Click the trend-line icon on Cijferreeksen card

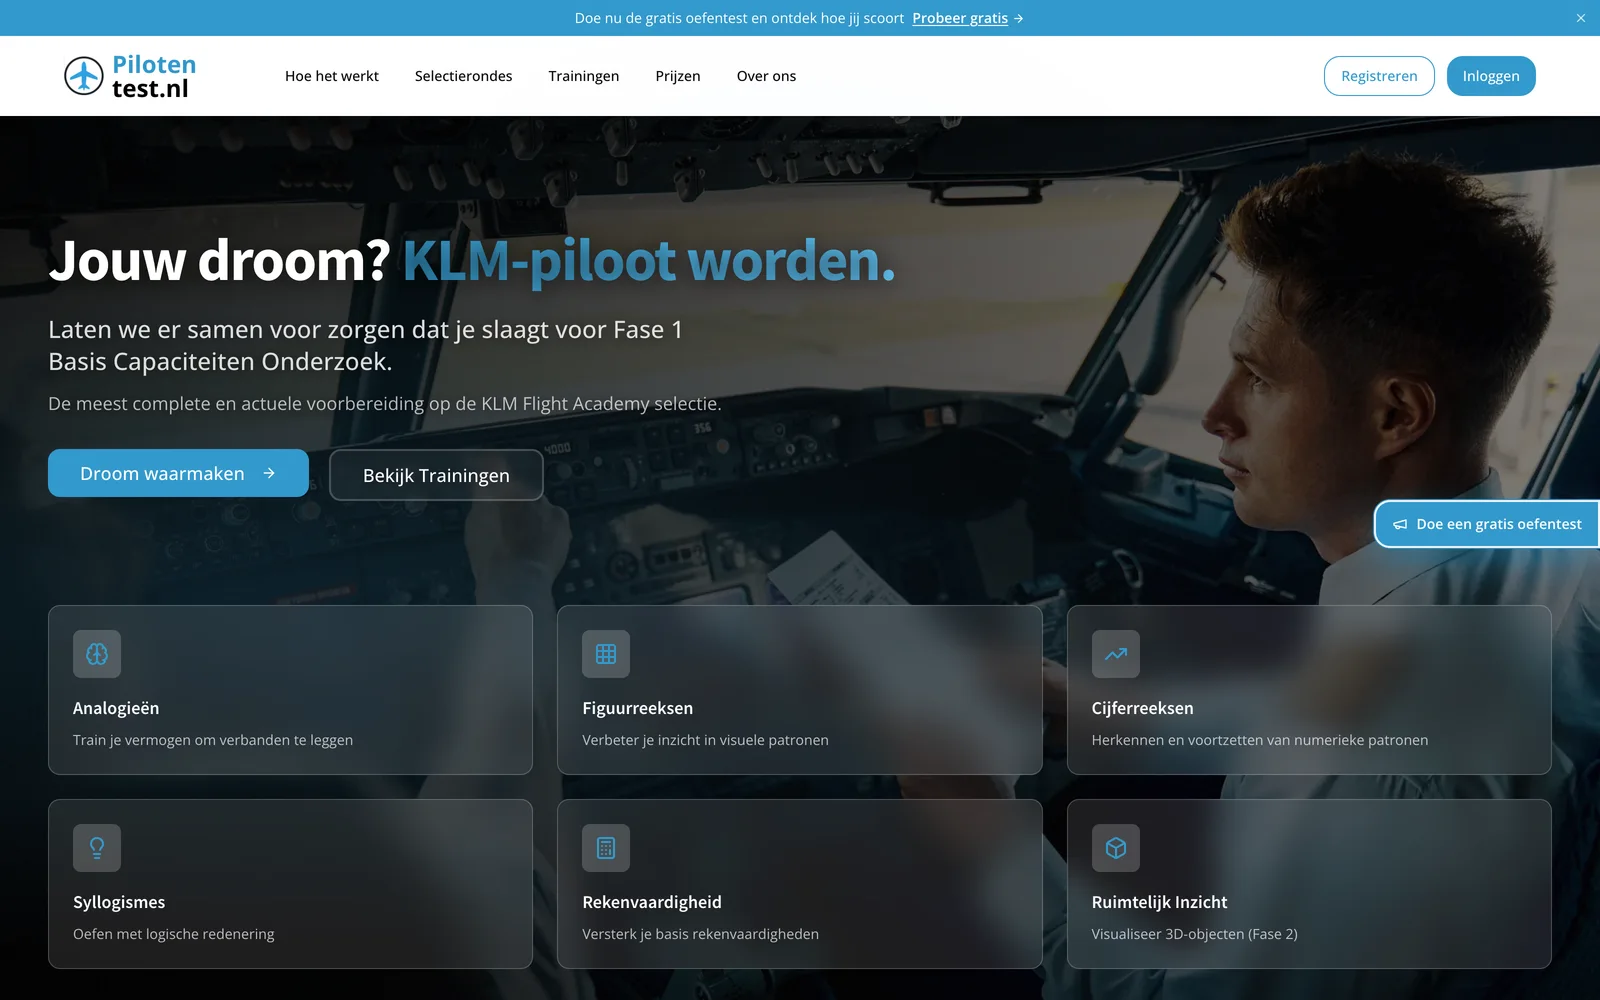point(1116,654)
